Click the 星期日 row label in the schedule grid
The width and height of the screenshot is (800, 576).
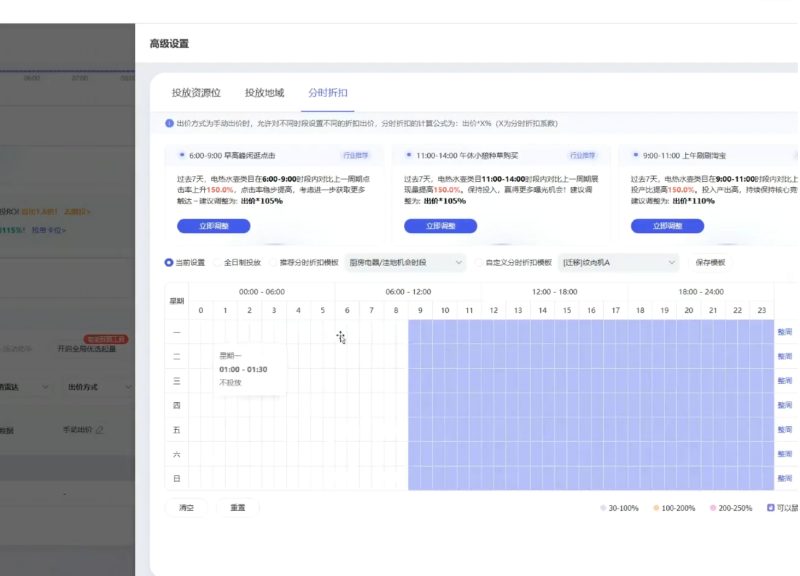(x=177, y=479)
